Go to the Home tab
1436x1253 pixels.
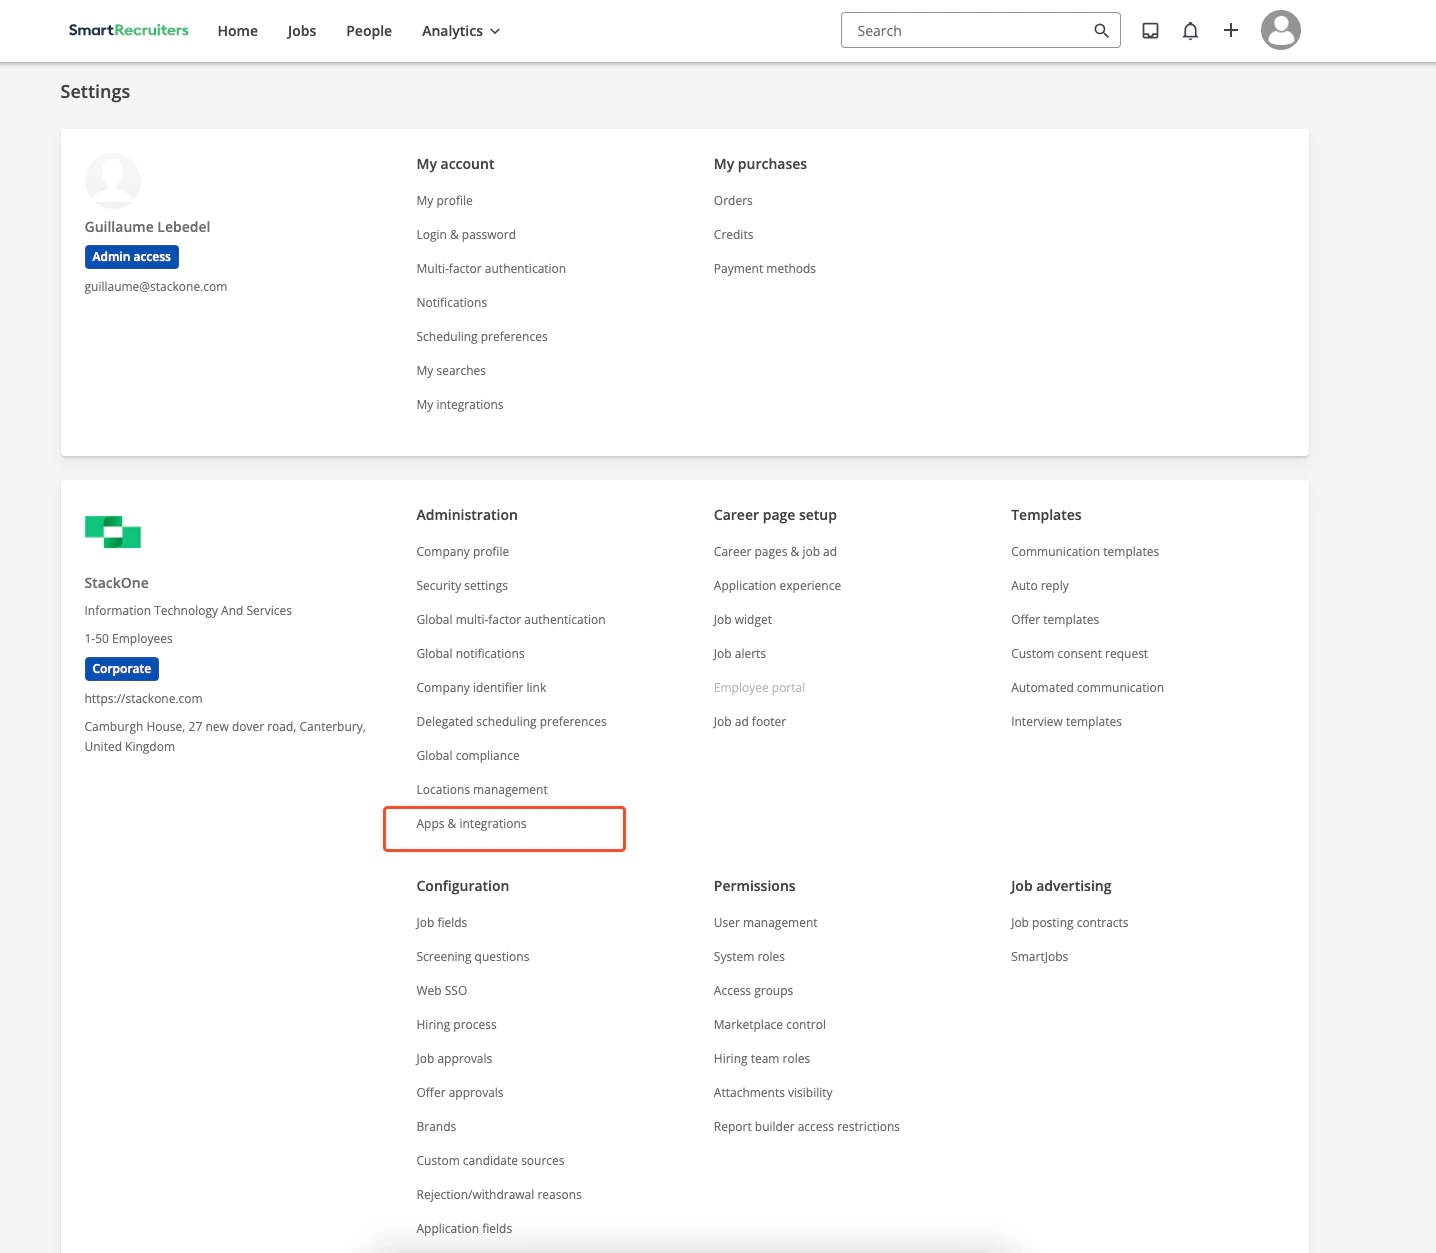(x=237, y=31)
